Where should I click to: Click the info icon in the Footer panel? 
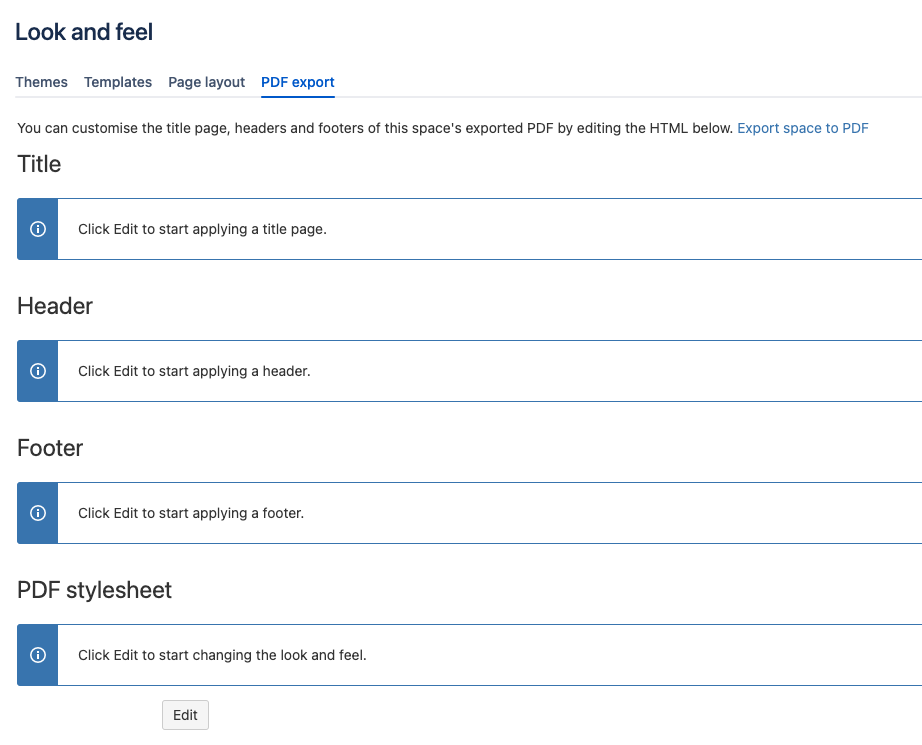click(37, 513)
